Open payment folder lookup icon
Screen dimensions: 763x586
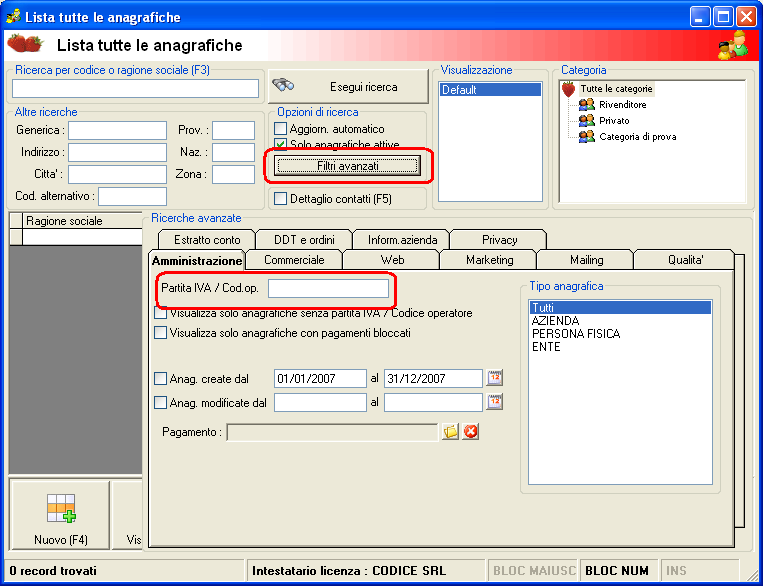451,431
